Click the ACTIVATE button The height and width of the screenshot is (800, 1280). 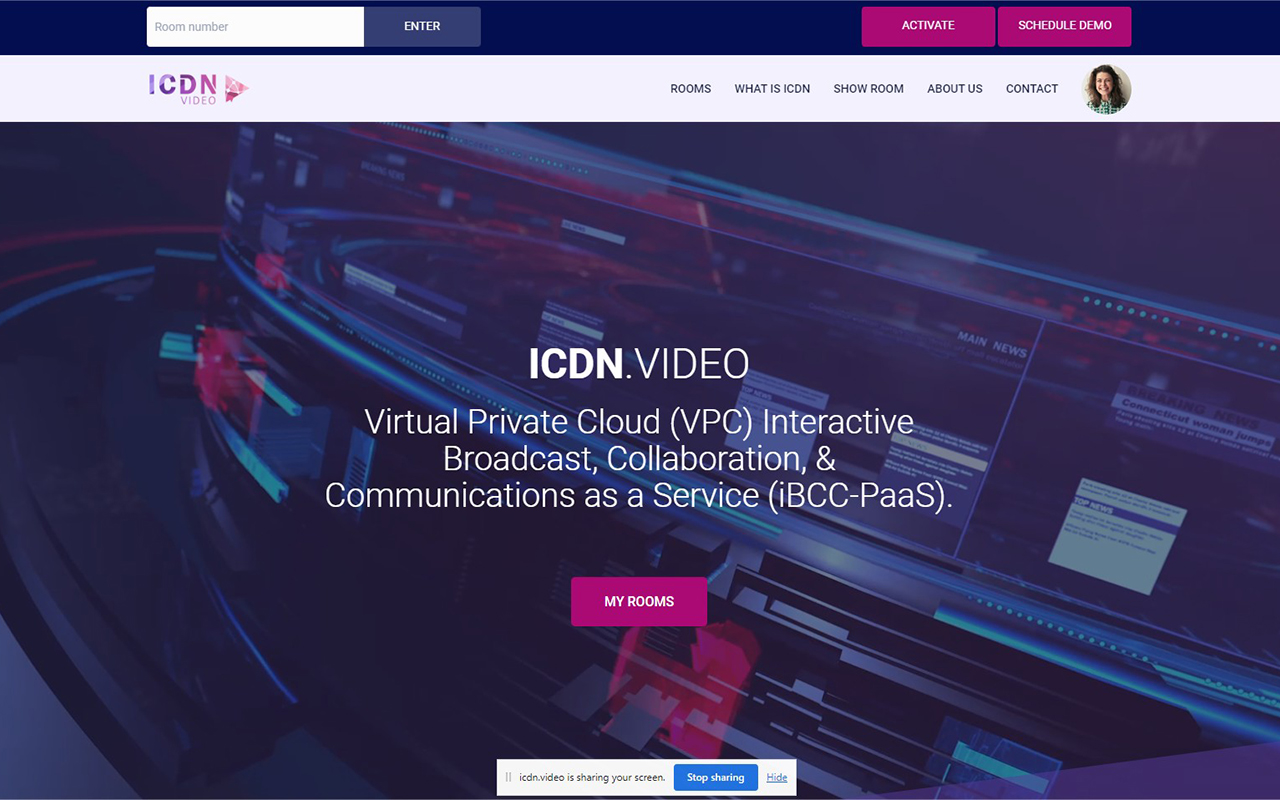(928, 27)
